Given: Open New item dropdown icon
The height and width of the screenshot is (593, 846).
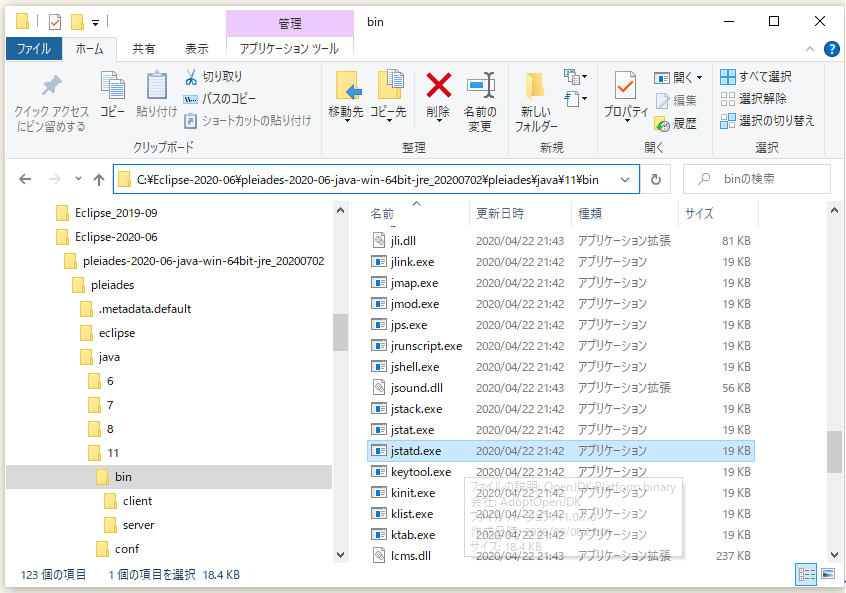Looking at the screenshot, I should tap(575, 77).
